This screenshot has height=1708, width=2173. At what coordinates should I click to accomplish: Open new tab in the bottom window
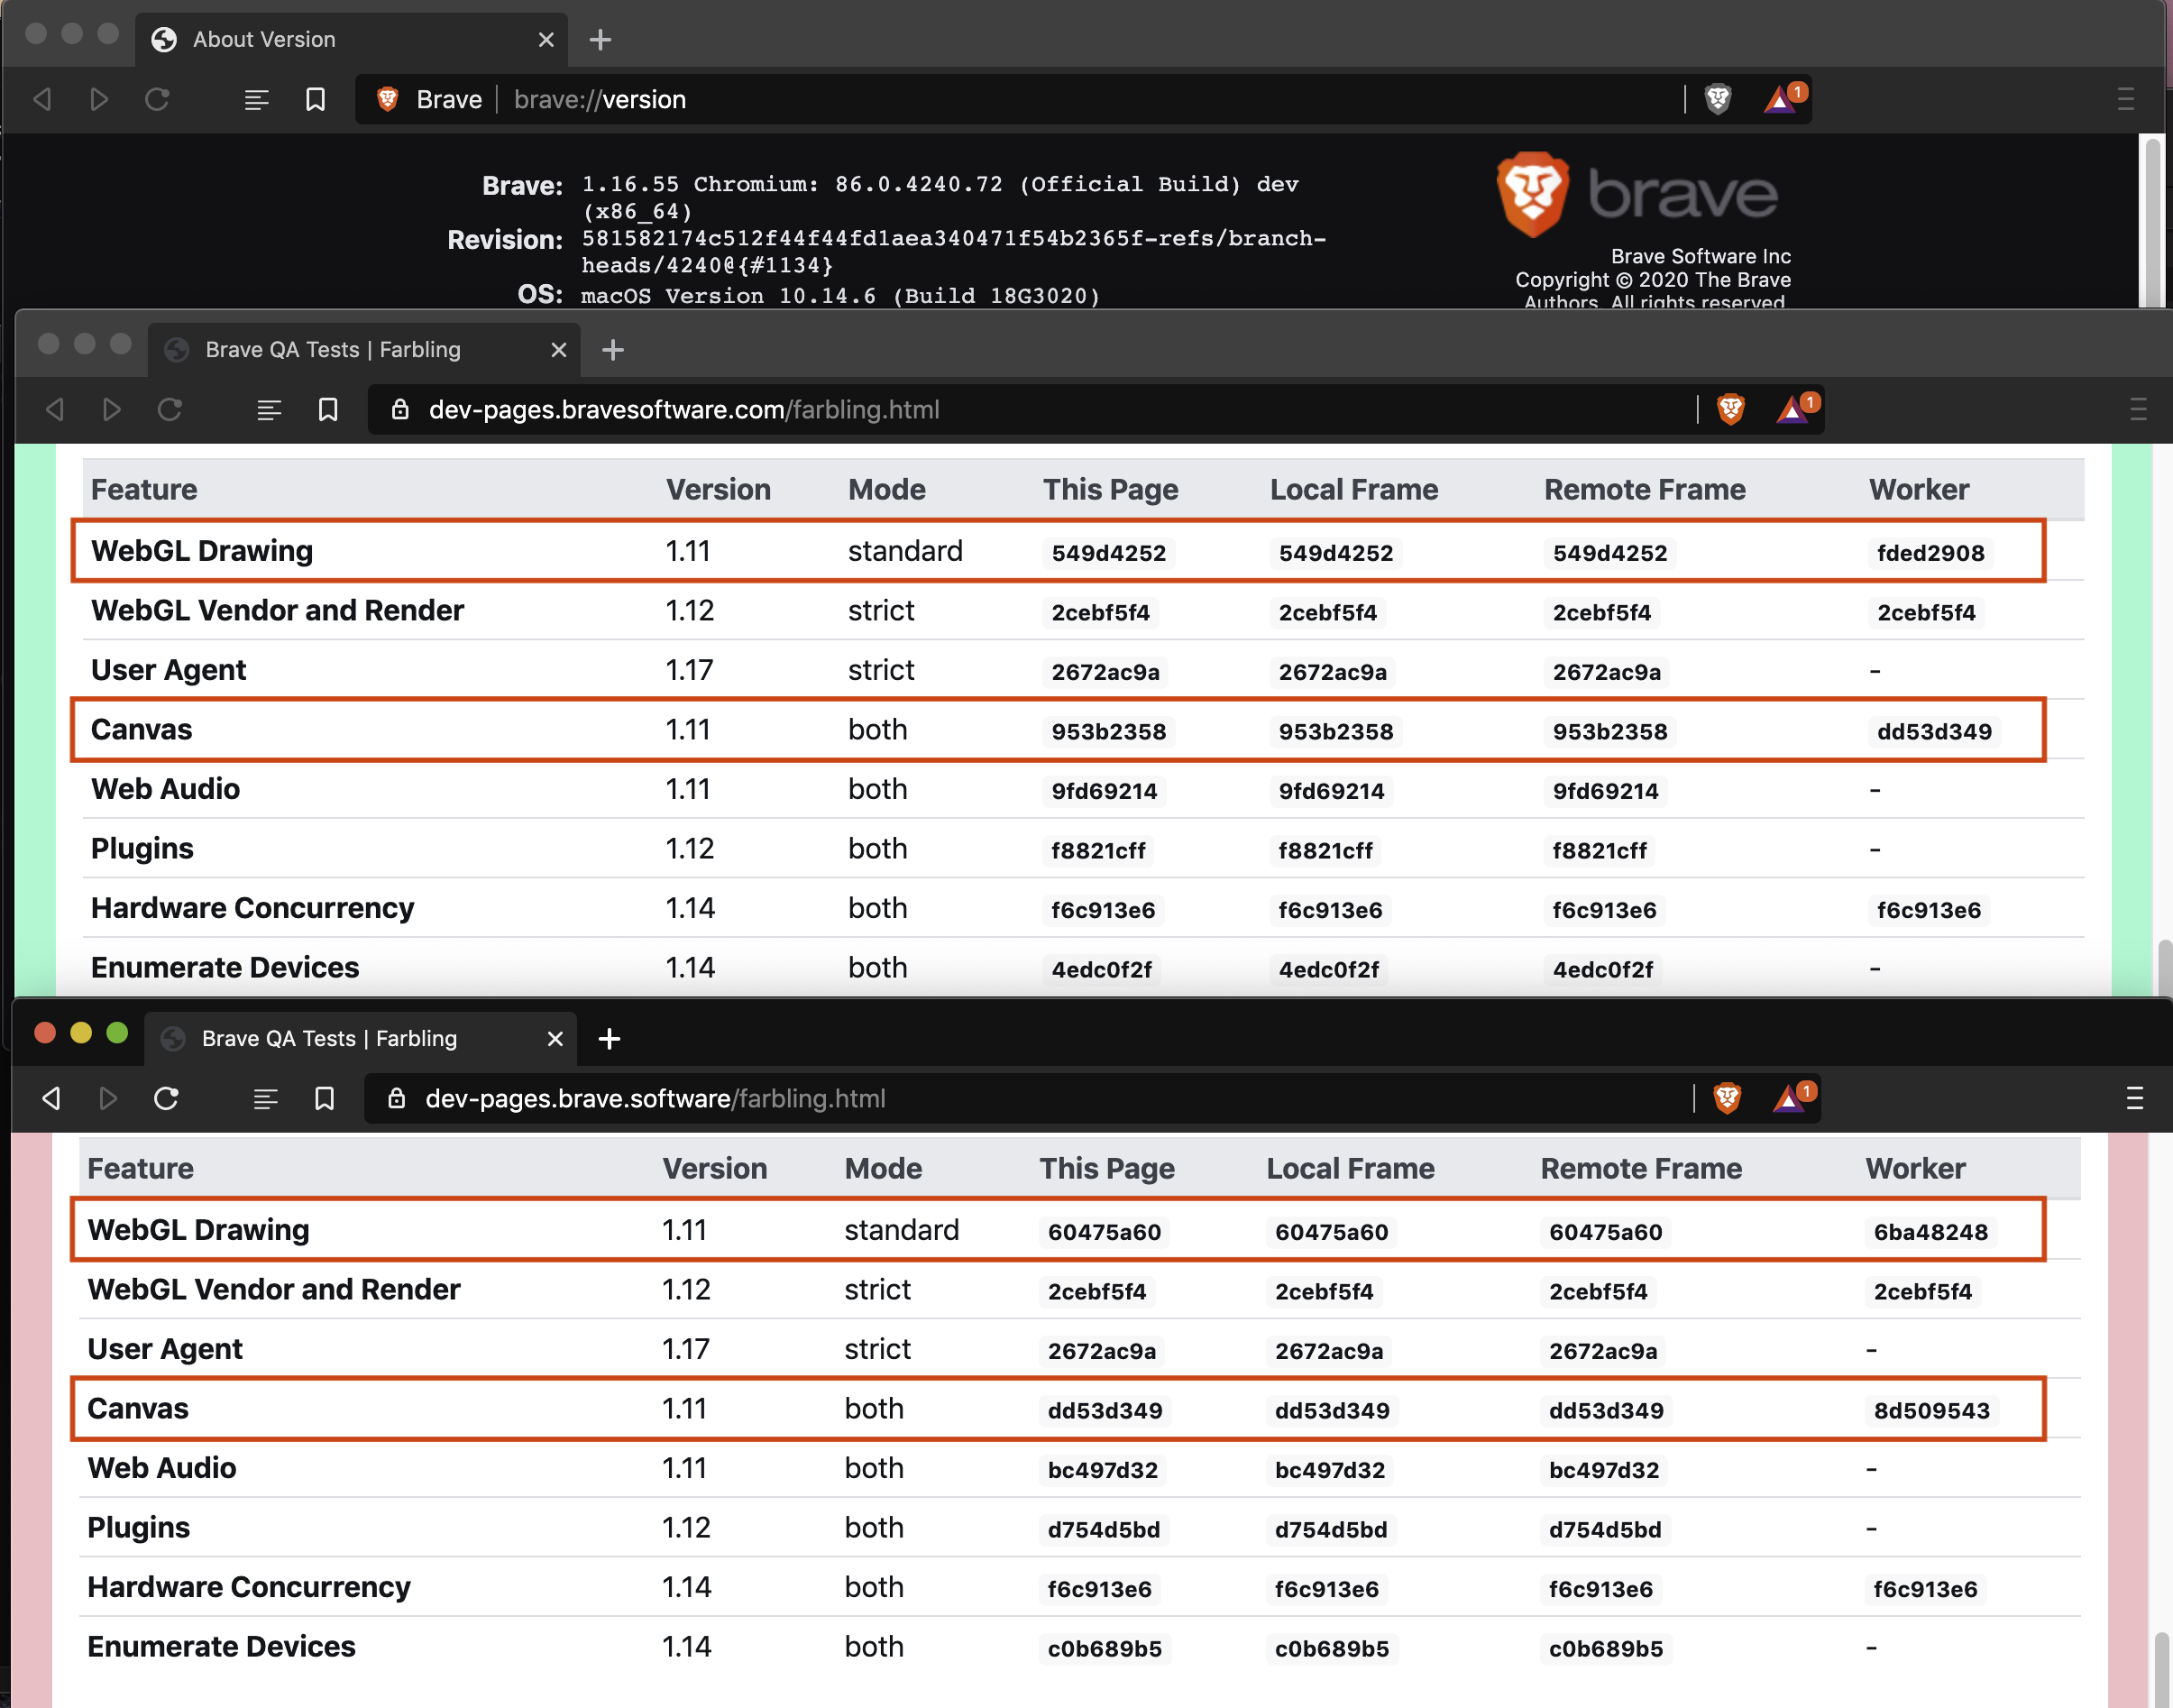tap(609, 1039)
